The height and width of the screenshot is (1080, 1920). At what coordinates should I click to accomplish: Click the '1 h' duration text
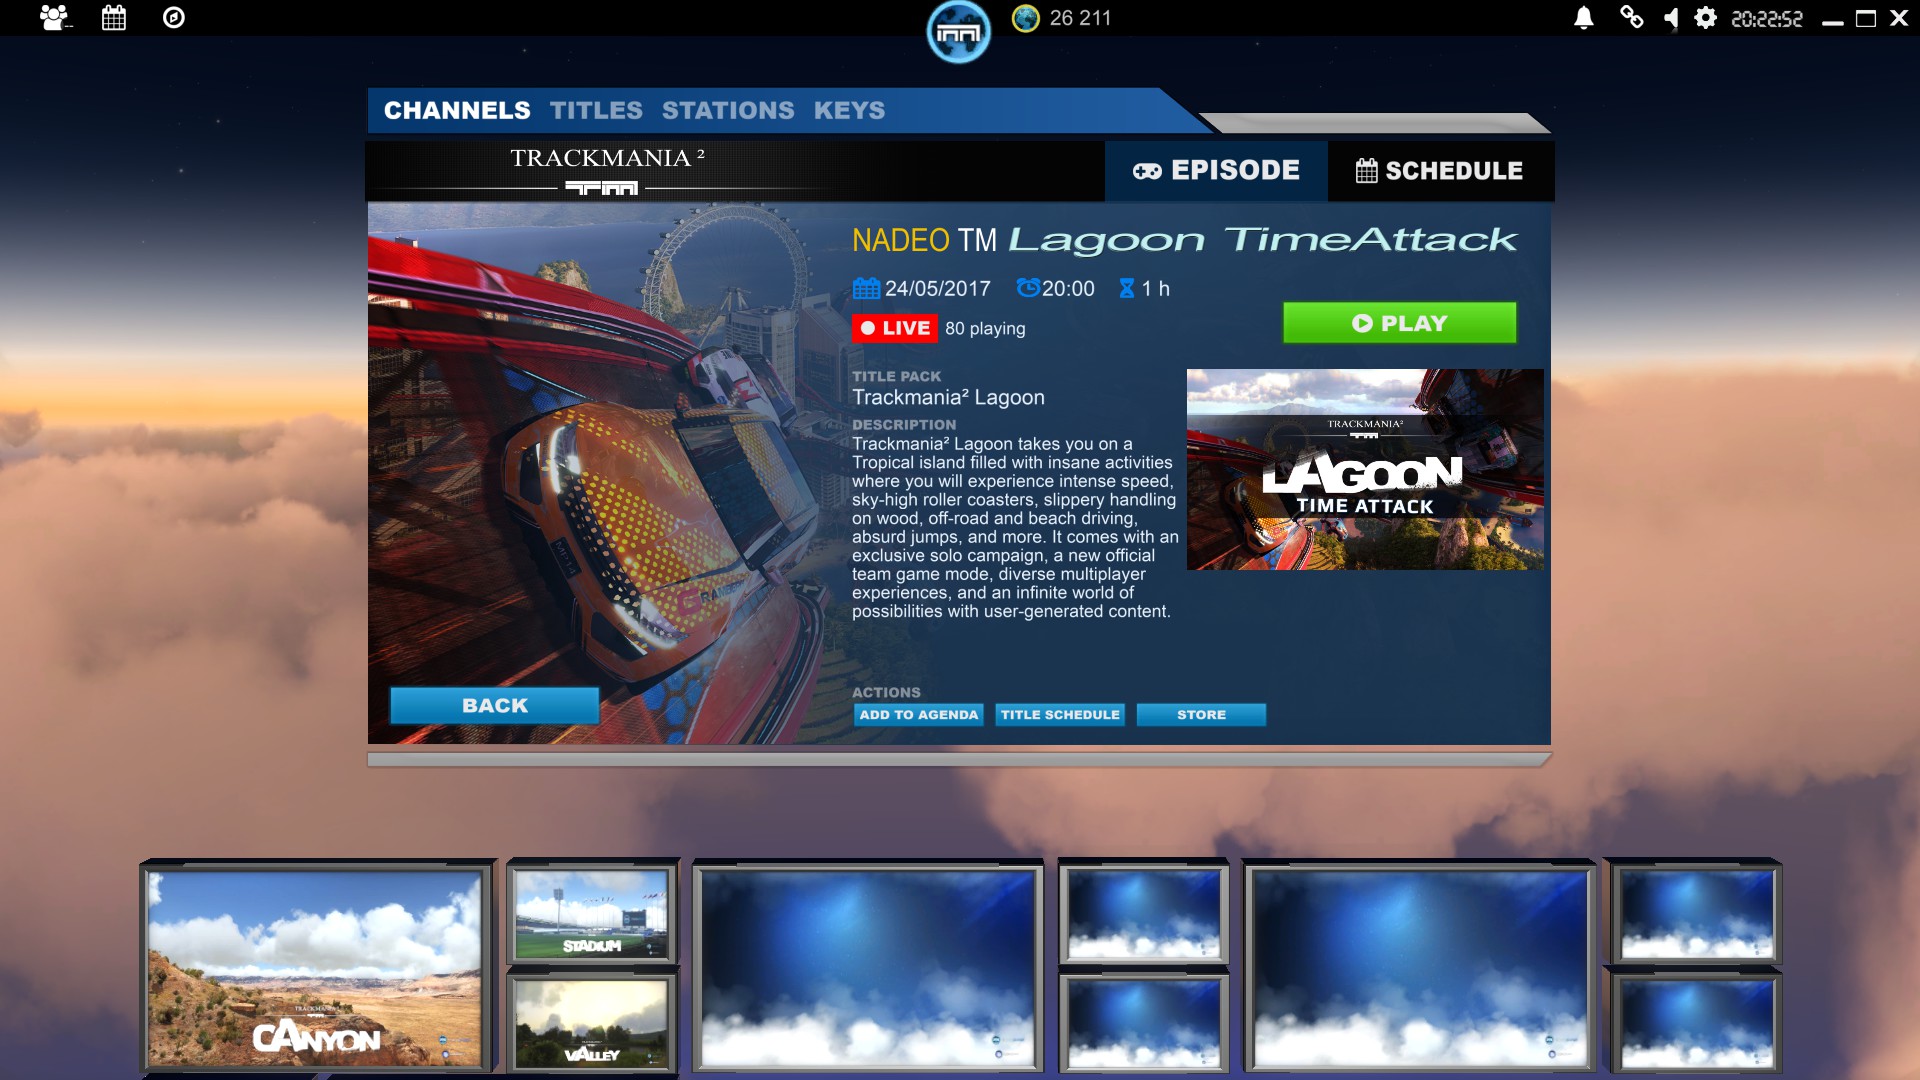[x=1155, y=289]
